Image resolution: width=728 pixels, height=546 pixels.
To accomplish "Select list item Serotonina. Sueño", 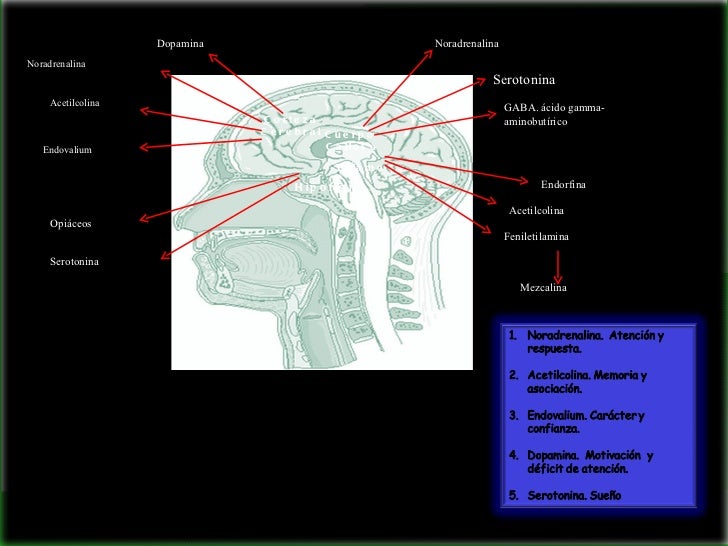I will 565,495.
